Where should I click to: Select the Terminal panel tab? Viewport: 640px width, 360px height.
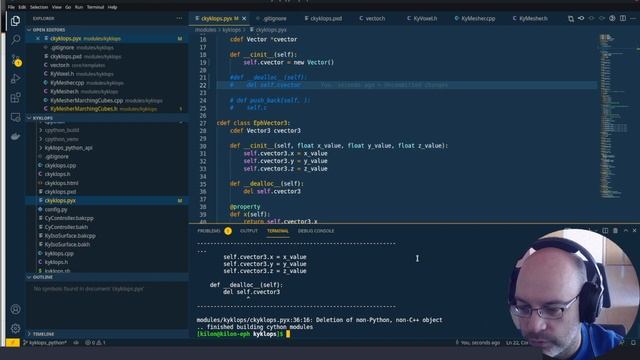278,231
